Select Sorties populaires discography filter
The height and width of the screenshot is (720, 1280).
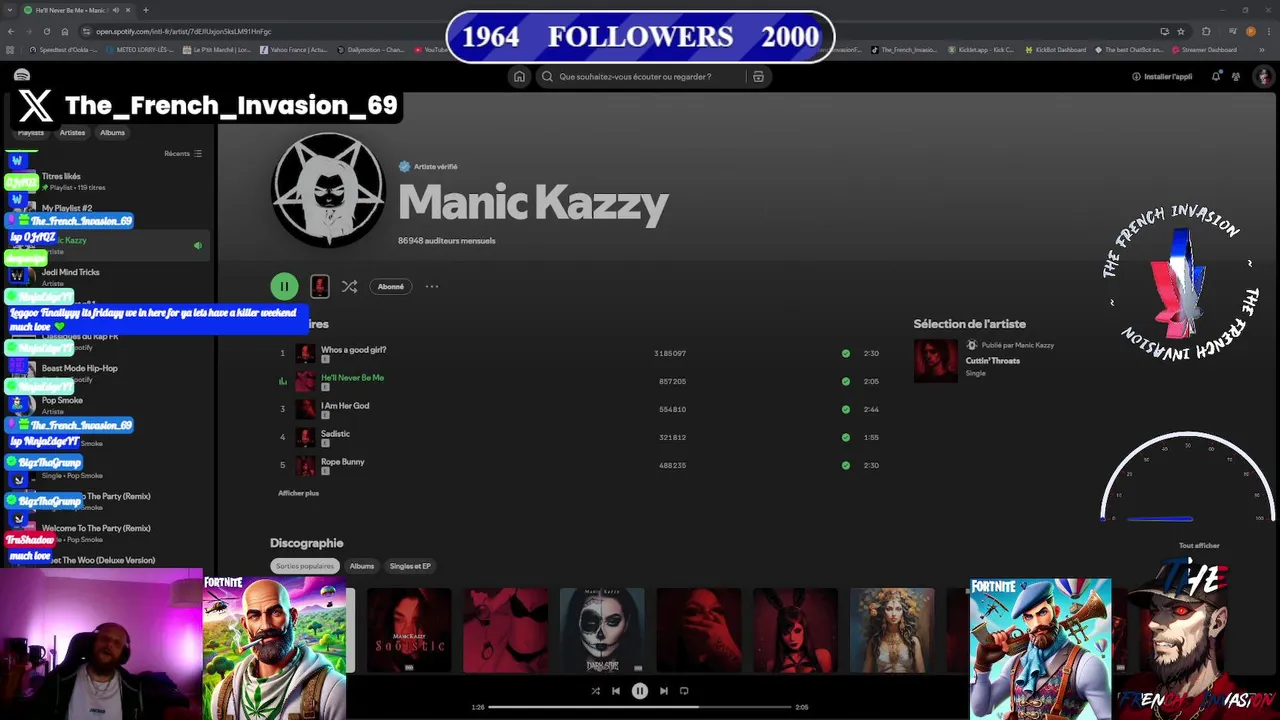305,566
